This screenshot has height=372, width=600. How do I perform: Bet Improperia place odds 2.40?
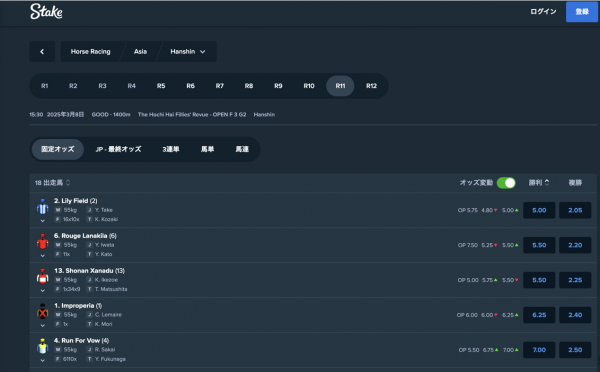[x=575, y=315]
